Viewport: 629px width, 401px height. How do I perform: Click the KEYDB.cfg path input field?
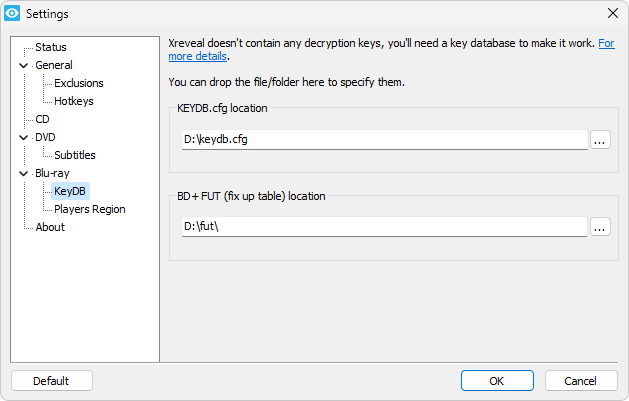click(x=385, y=140)
